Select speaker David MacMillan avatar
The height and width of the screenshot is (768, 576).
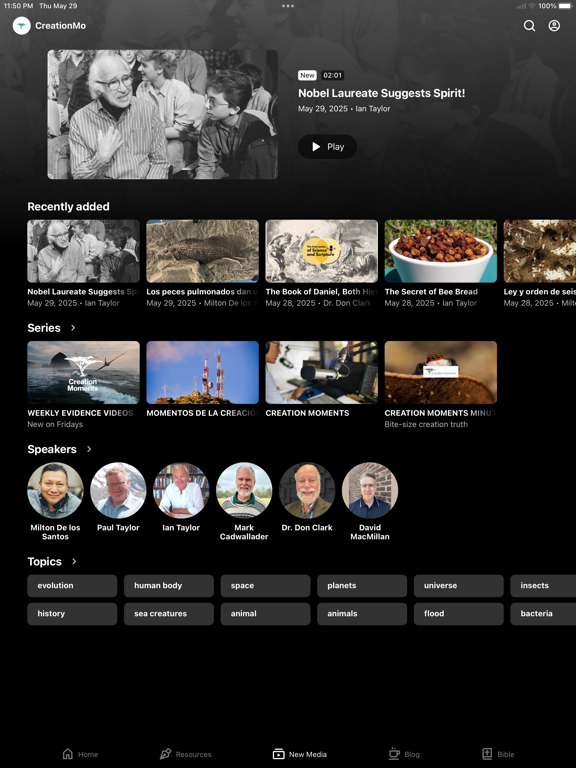[370, 490]
